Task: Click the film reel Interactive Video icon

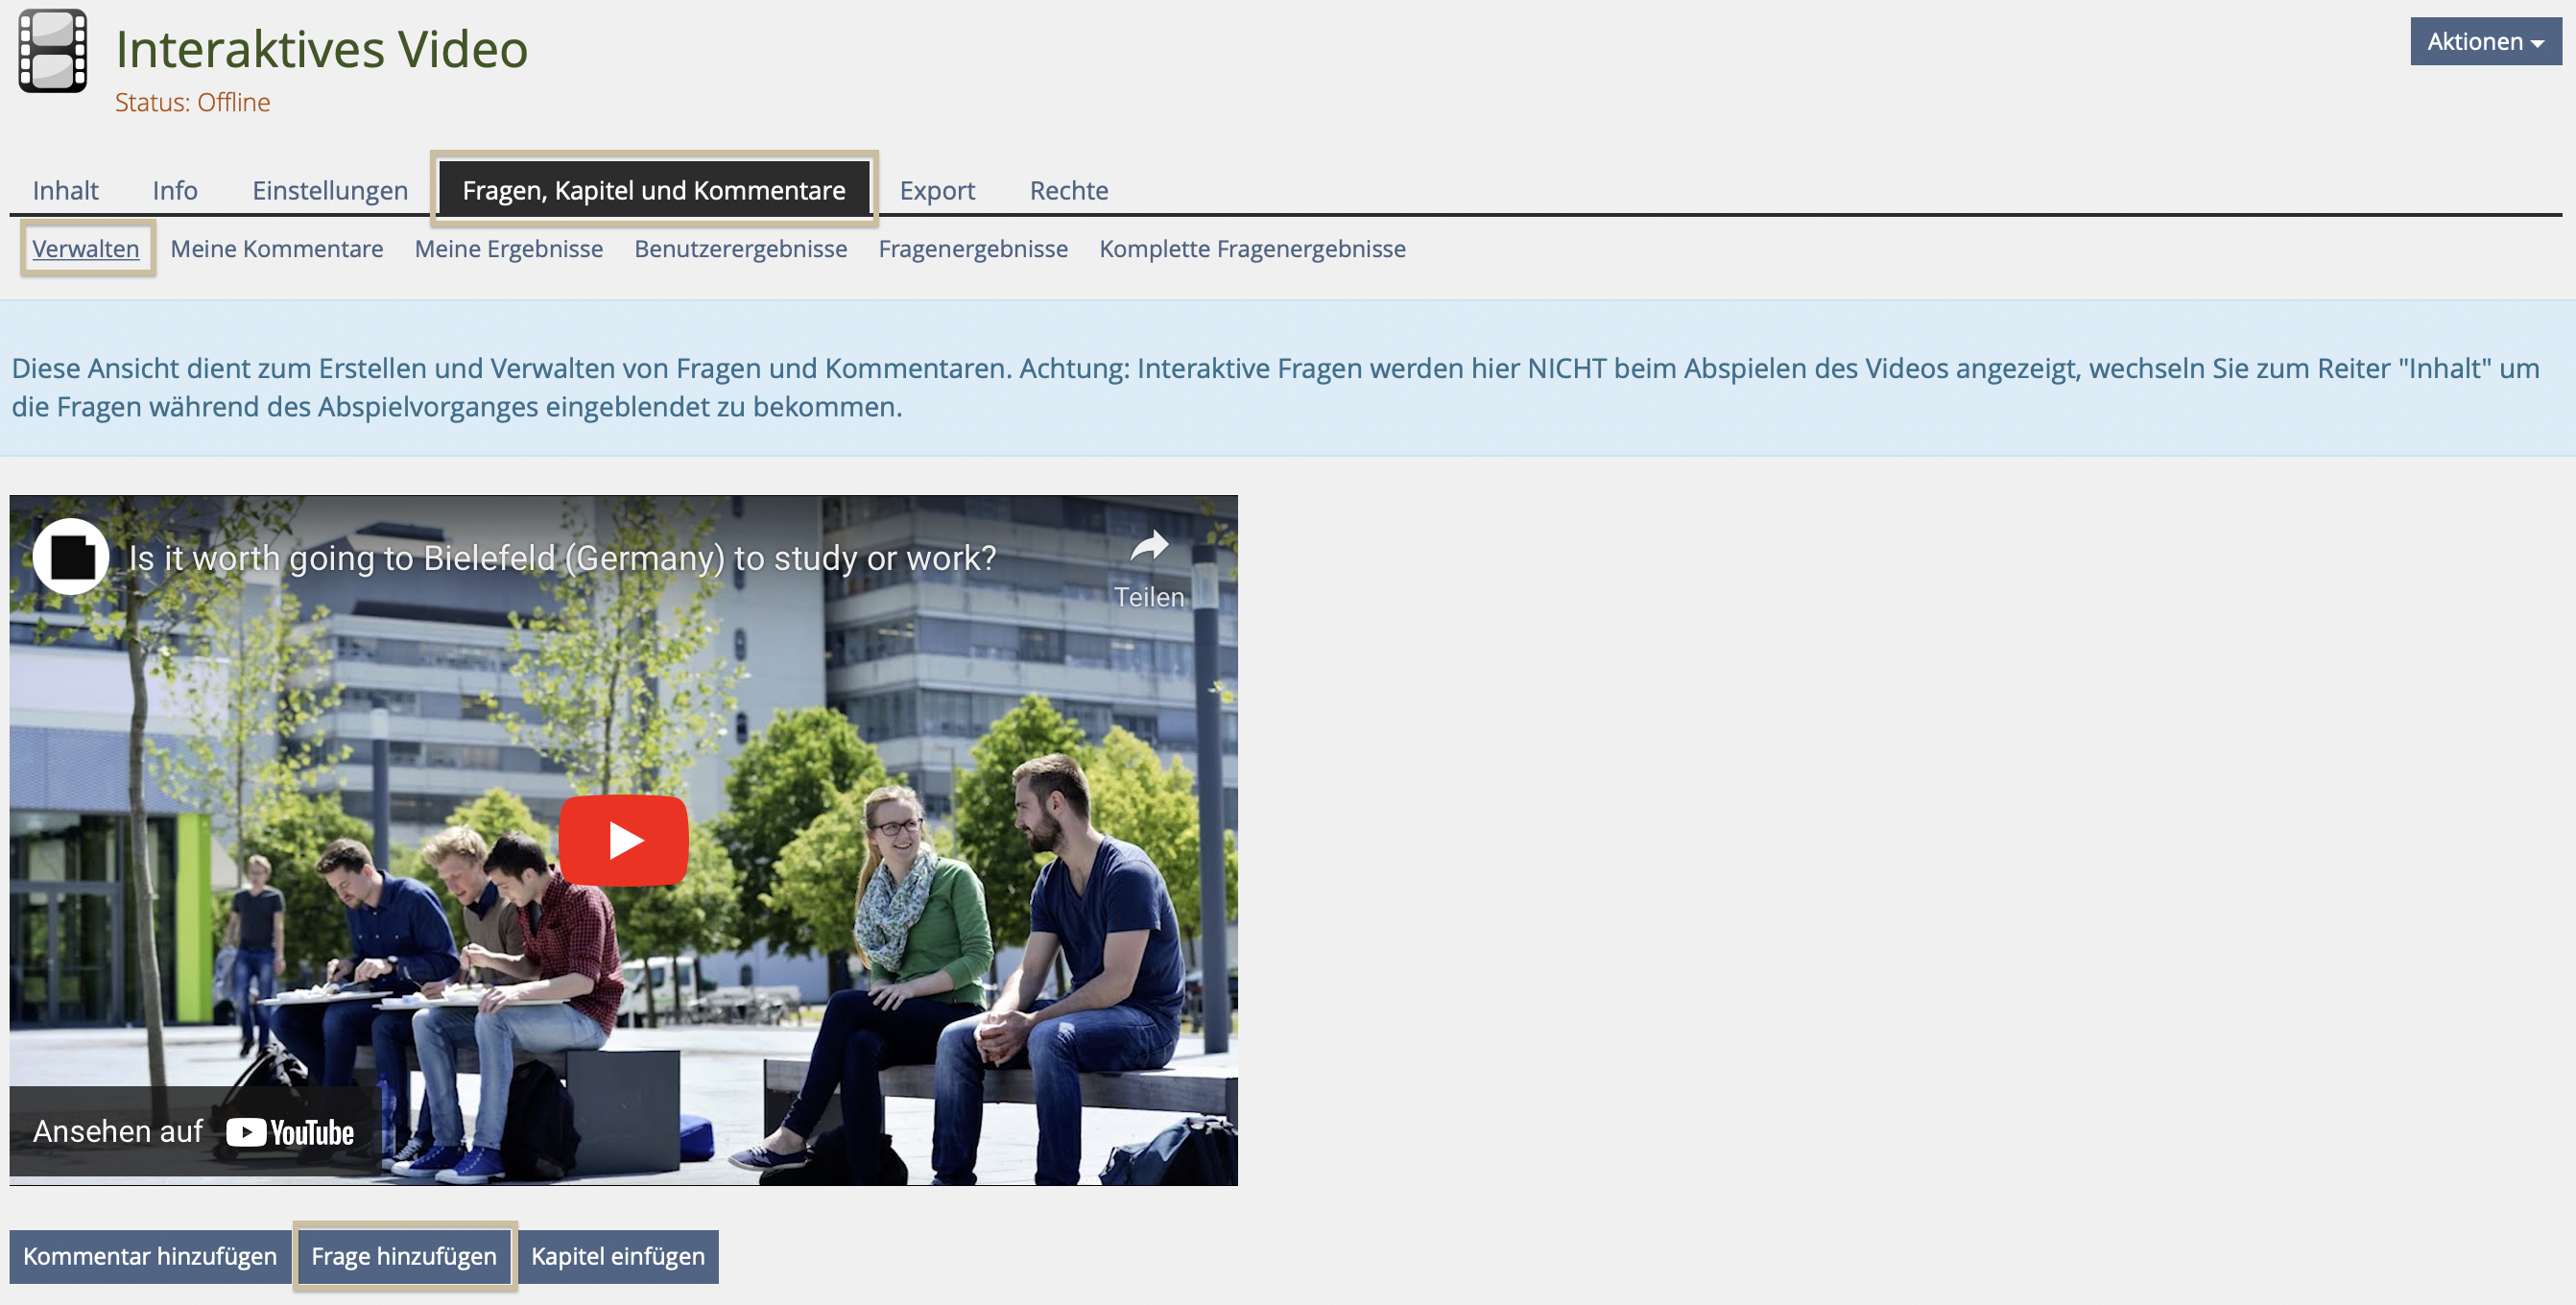Action: [53, 51]
